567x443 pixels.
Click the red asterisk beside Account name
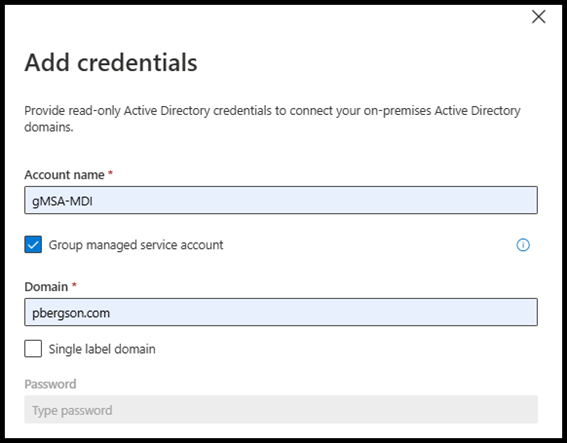[111, 173]
